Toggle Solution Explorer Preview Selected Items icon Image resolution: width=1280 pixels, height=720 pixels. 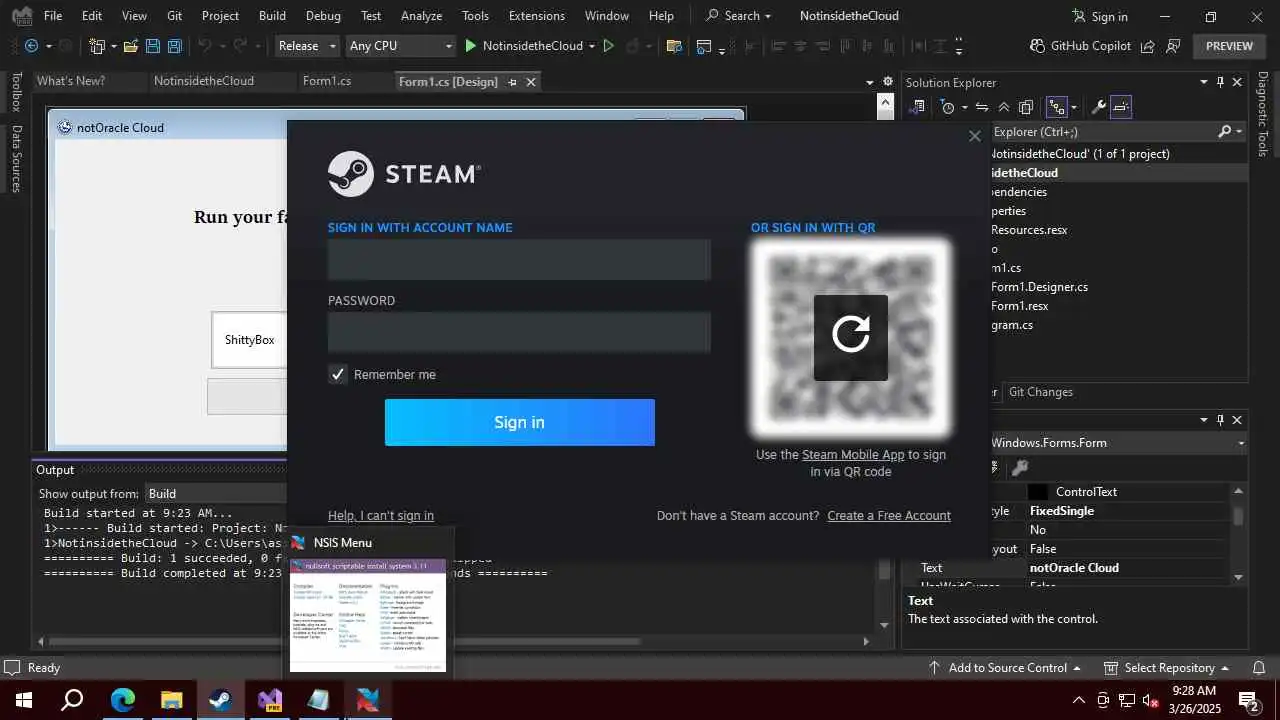(x=1121, y=107)
